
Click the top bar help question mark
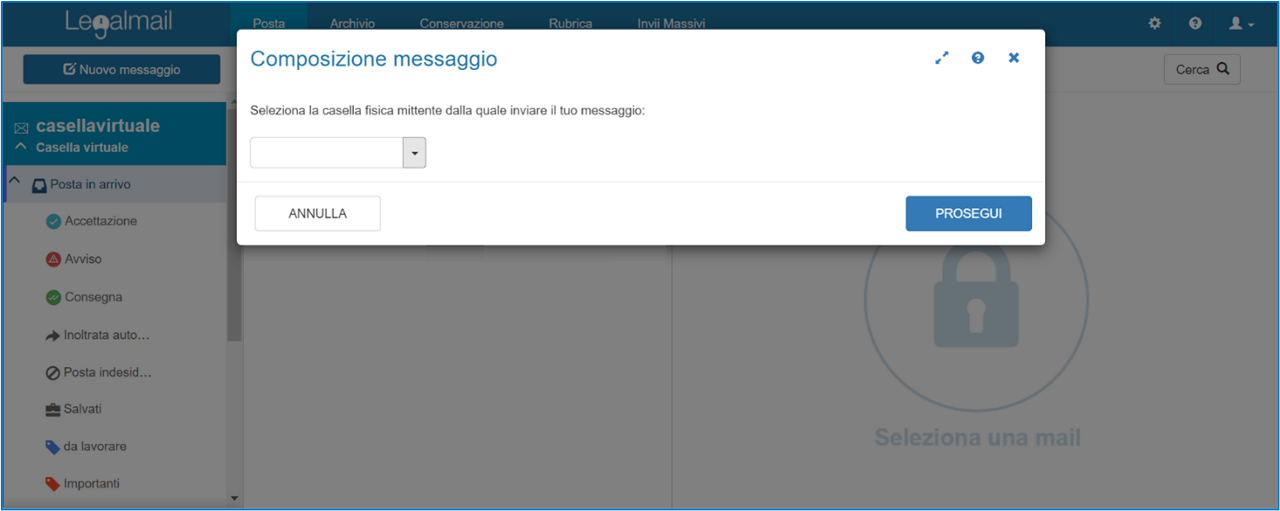(1195, 23)
